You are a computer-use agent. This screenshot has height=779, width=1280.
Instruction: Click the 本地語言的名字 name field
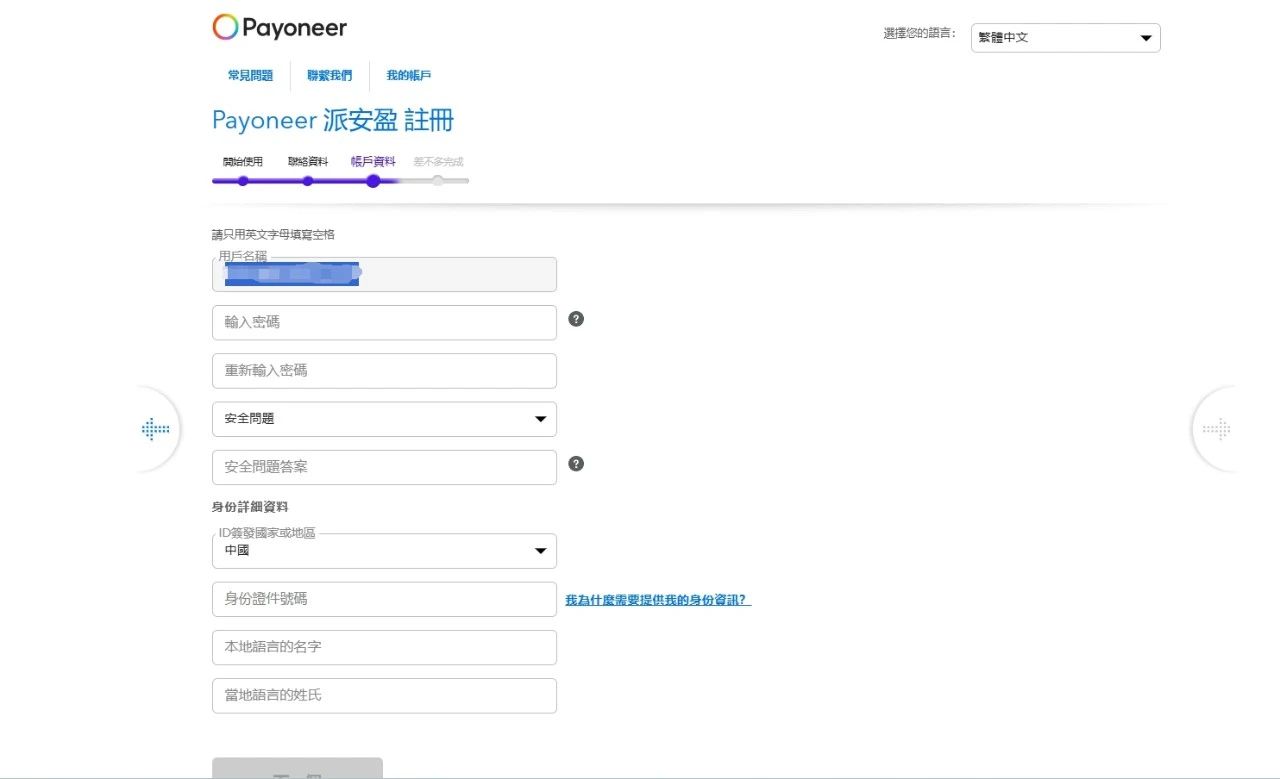point(384,647)
